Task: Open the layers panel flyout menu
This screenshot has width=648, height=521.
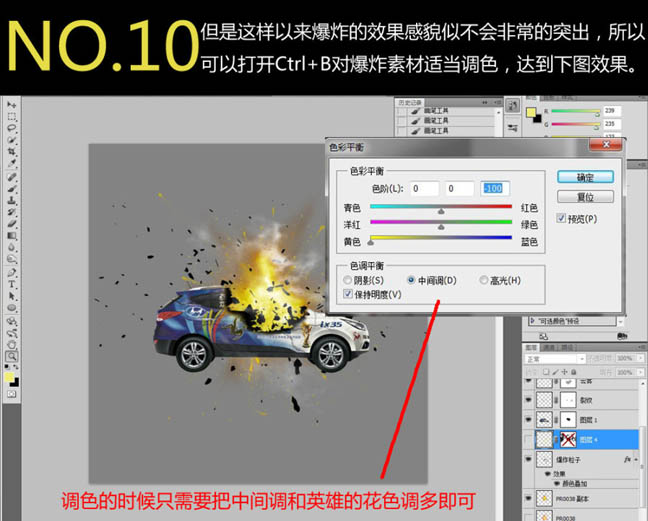Action: [642, 347]
